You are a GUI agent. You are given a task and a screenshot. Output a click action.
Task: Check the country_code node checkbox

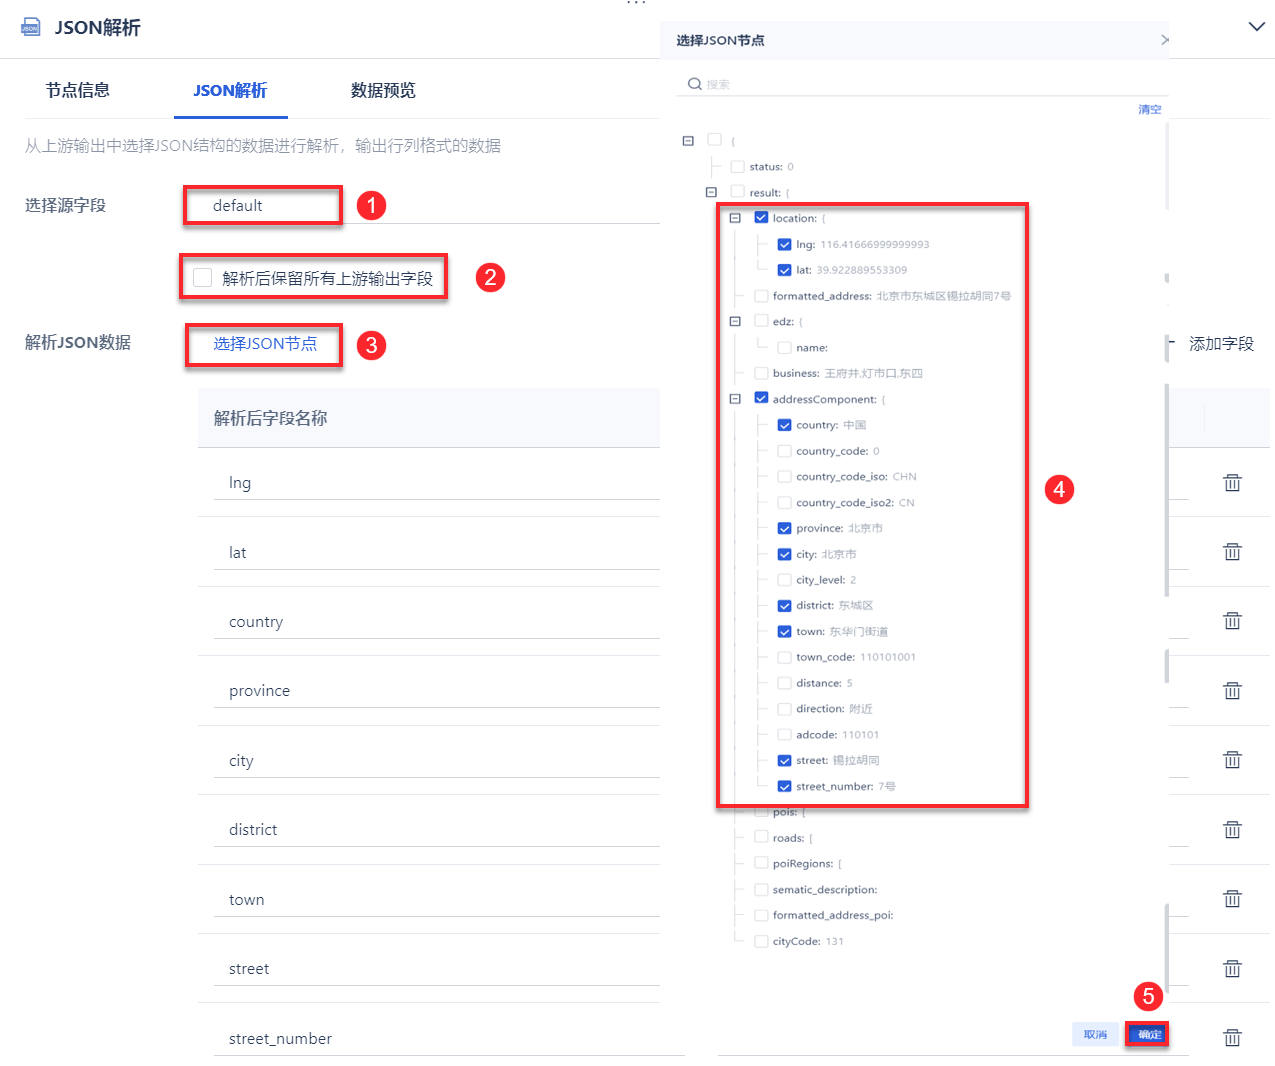click(785, 451)
